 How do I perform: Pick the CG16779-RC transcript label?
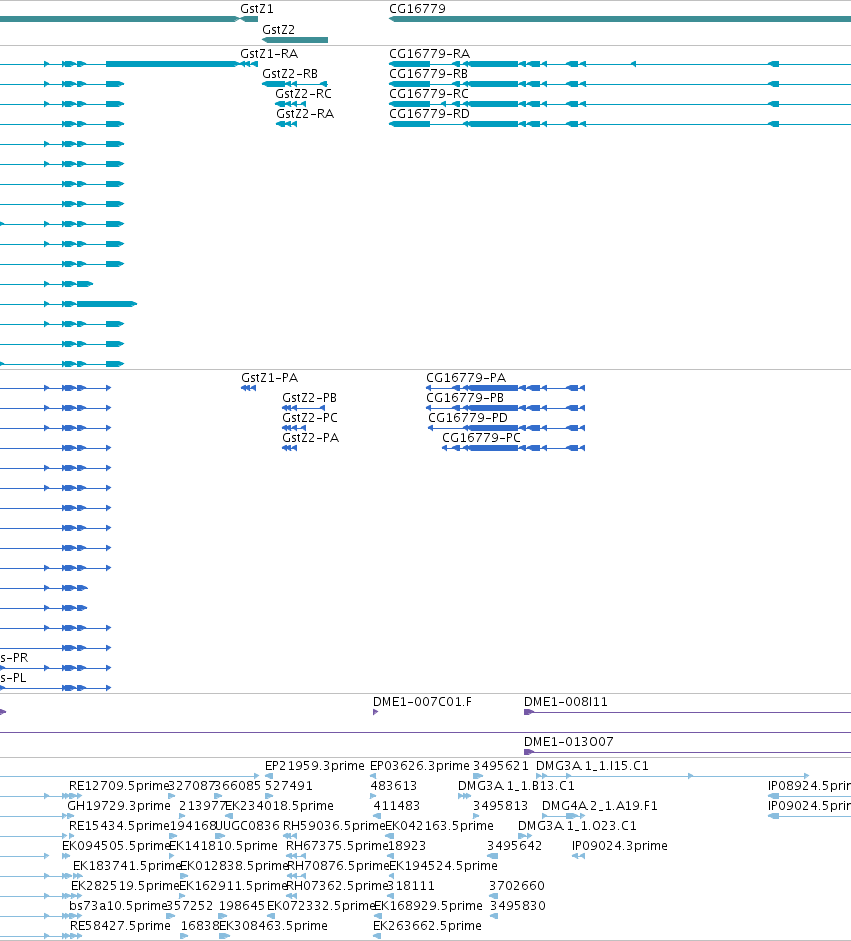429,94
